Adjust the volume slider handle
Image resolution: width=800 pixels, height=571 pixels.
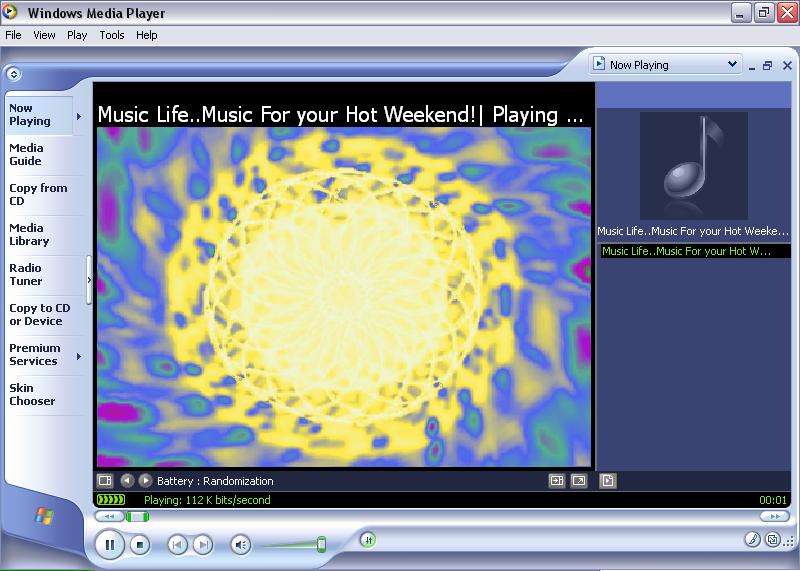click(321, 544)
